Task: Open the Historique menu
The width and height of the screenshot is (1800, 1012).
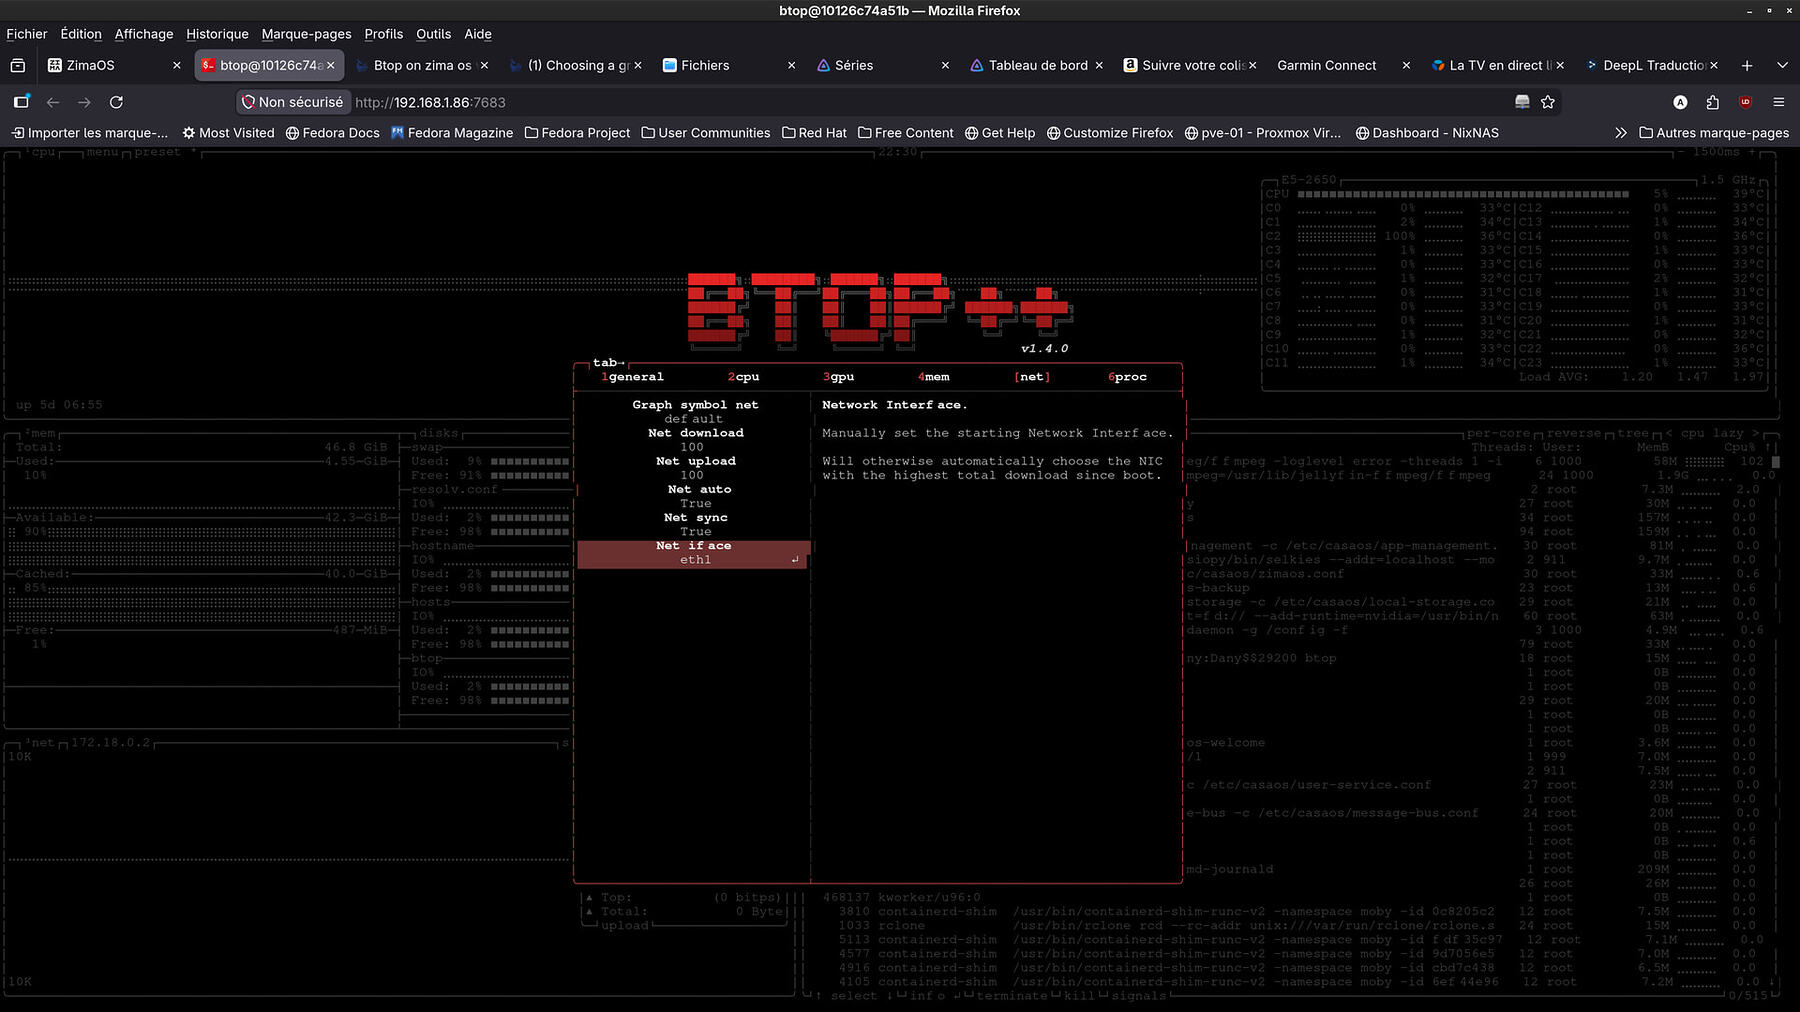Action: pyautogui.click(x=217, y=34)
